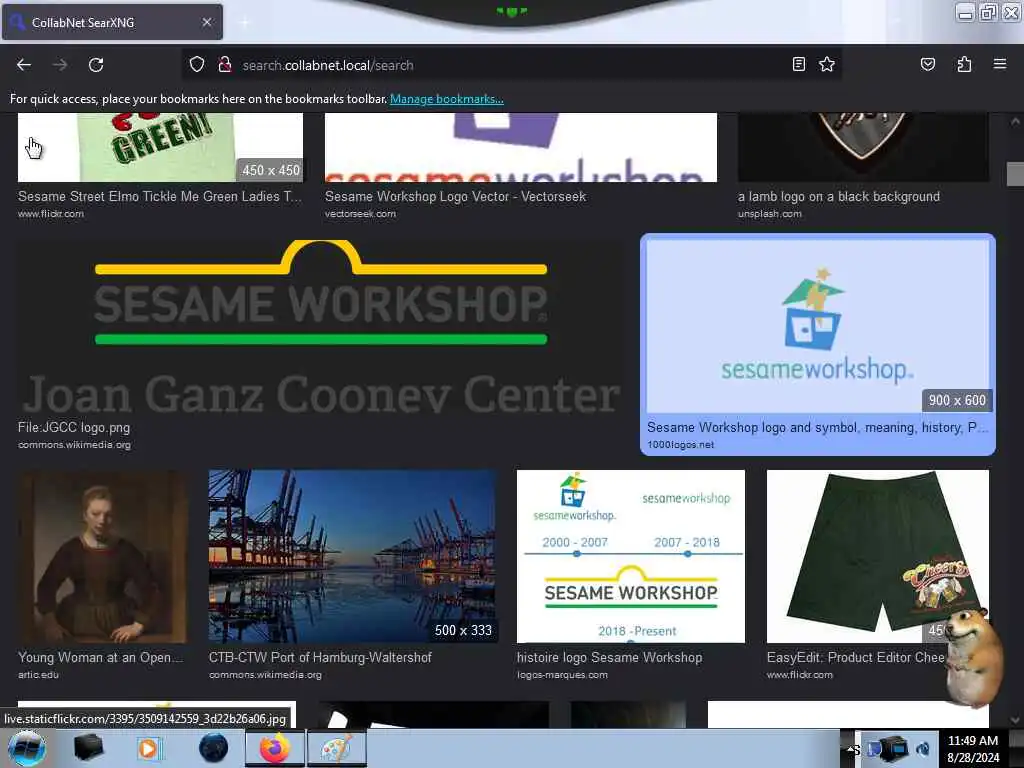This screenshot has width=1024, height=768.
Task: Open the Pocket save icon
Action: click(927, 64)
